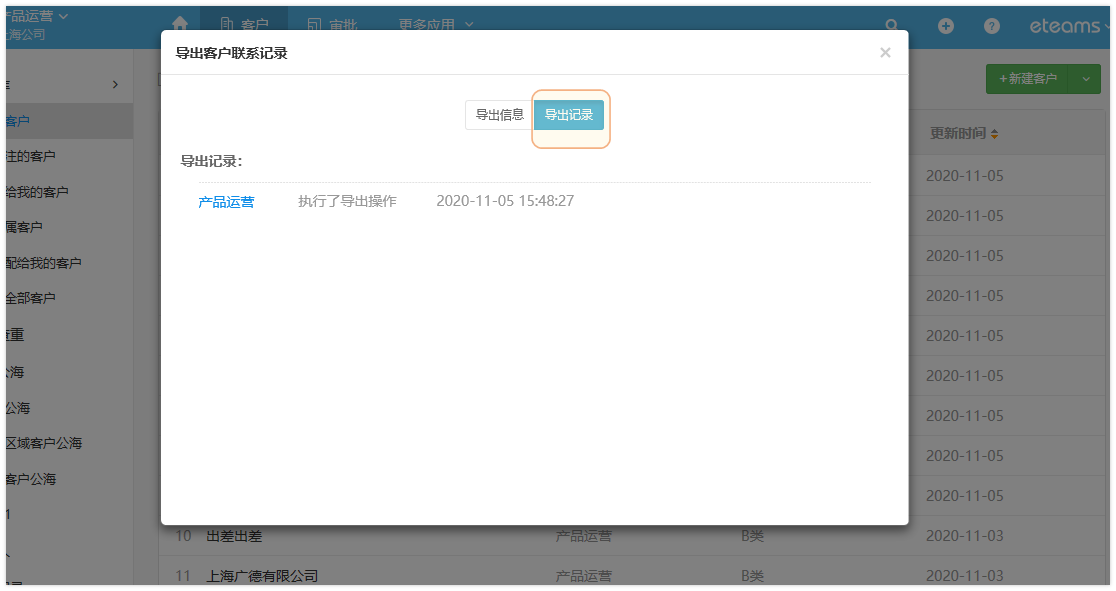Click the home icon in top navigation

tap(180, 25)
